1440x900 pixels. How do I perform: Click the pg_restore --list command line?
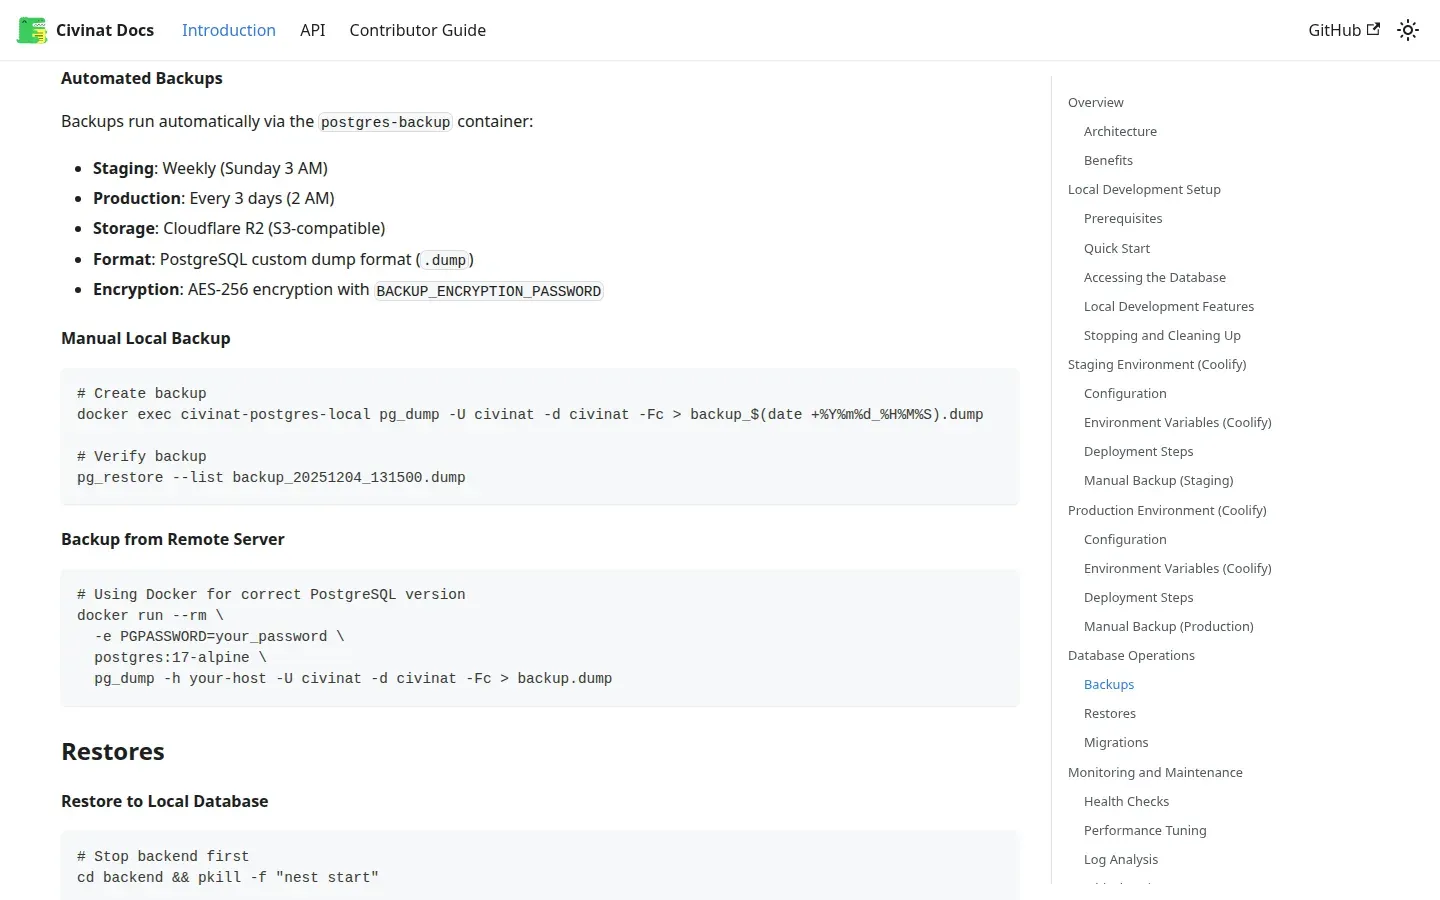point(271,478)
